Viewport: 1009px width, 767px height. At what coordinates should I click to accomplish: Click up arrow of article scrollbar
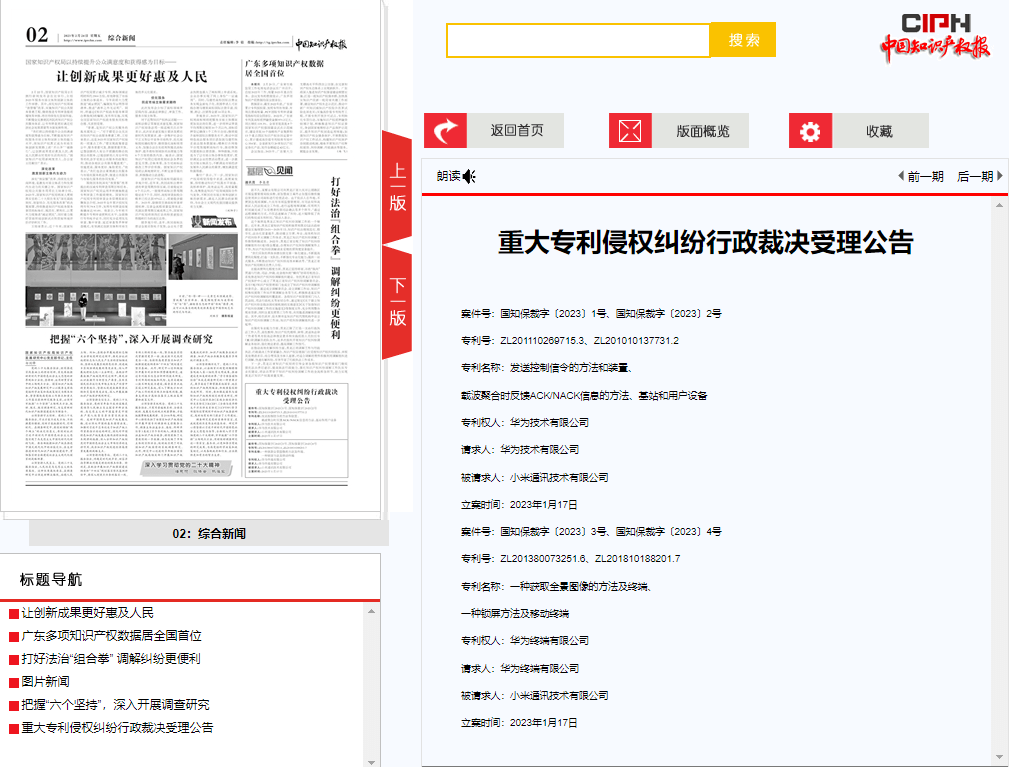tap(999, 205)
